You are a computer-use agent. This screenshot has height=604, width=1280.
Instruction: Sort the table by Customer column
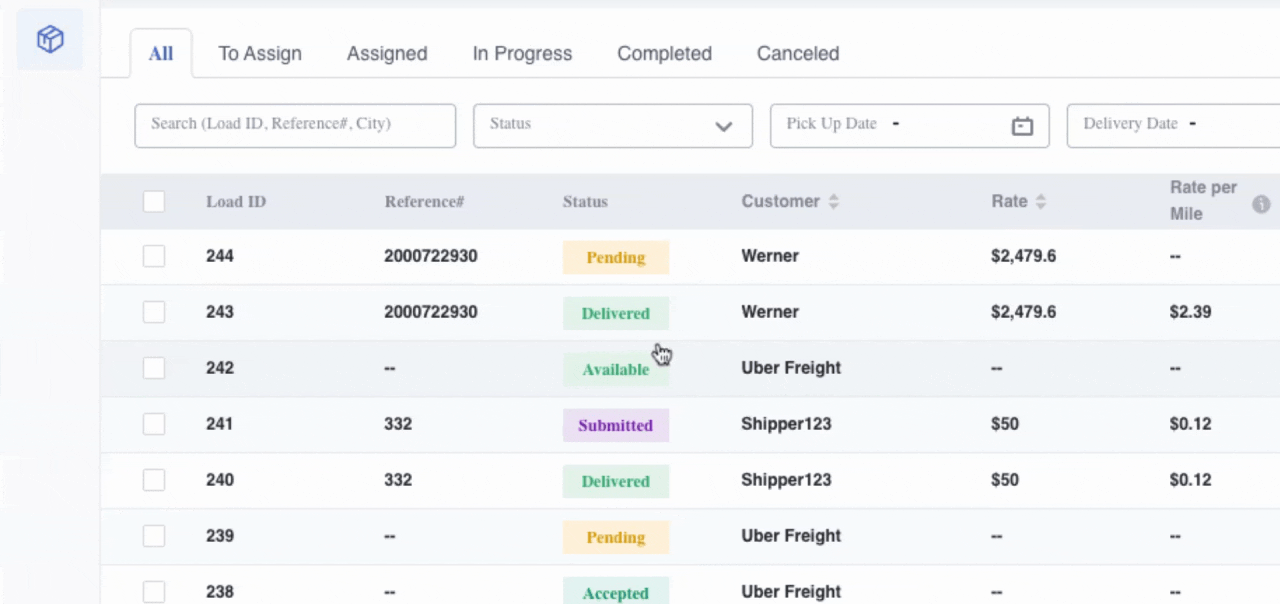coord(833,202)
